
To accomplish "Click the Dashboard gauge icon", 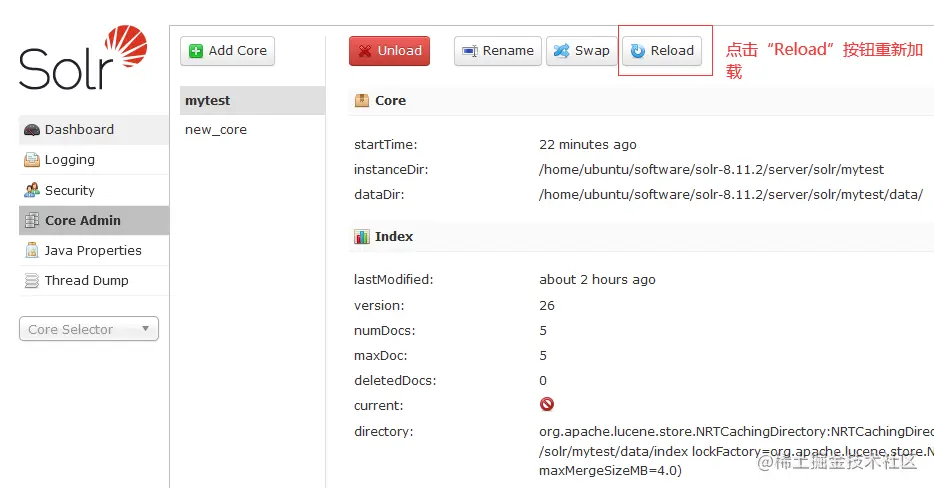I will 32,130.
